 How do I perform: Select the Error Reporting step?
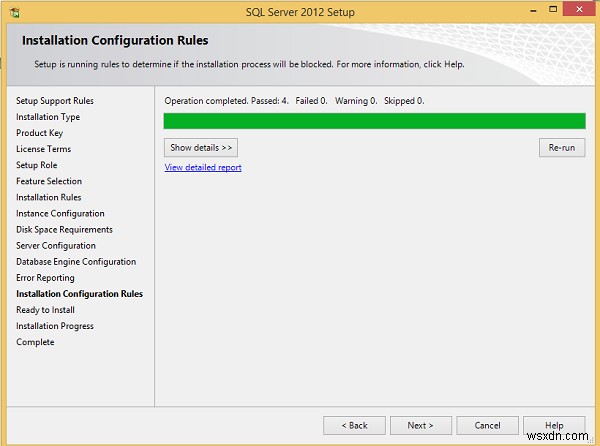45,278
